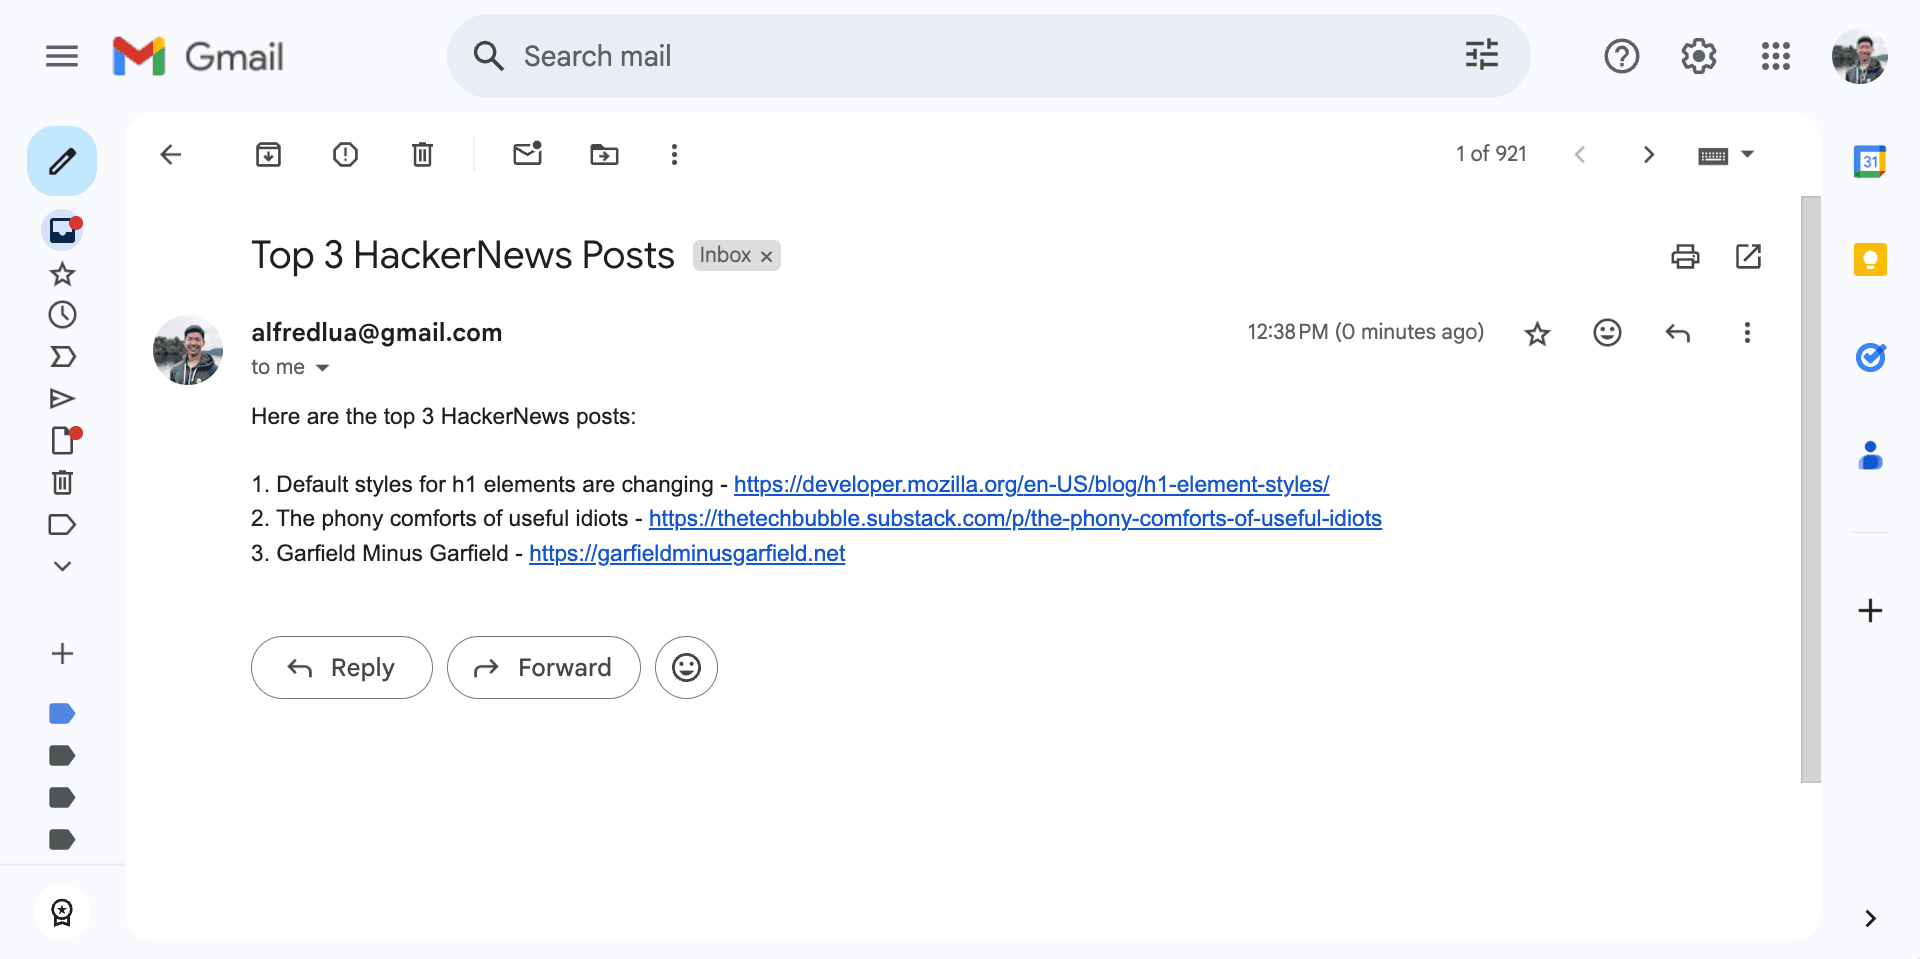Open input tools keyboard dropdown
Viewport: 1920px width, 959px height.
(x=1726, y=155)
